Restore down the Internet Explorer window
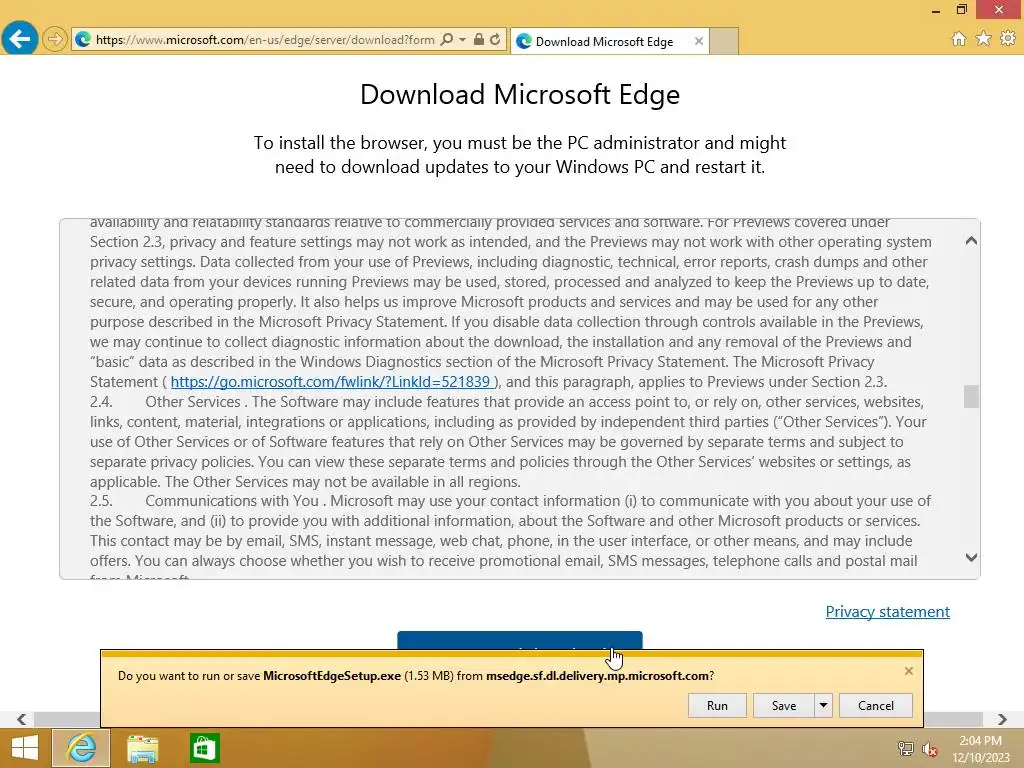This screenshot has width=1024, height=768. coord(961,10)
